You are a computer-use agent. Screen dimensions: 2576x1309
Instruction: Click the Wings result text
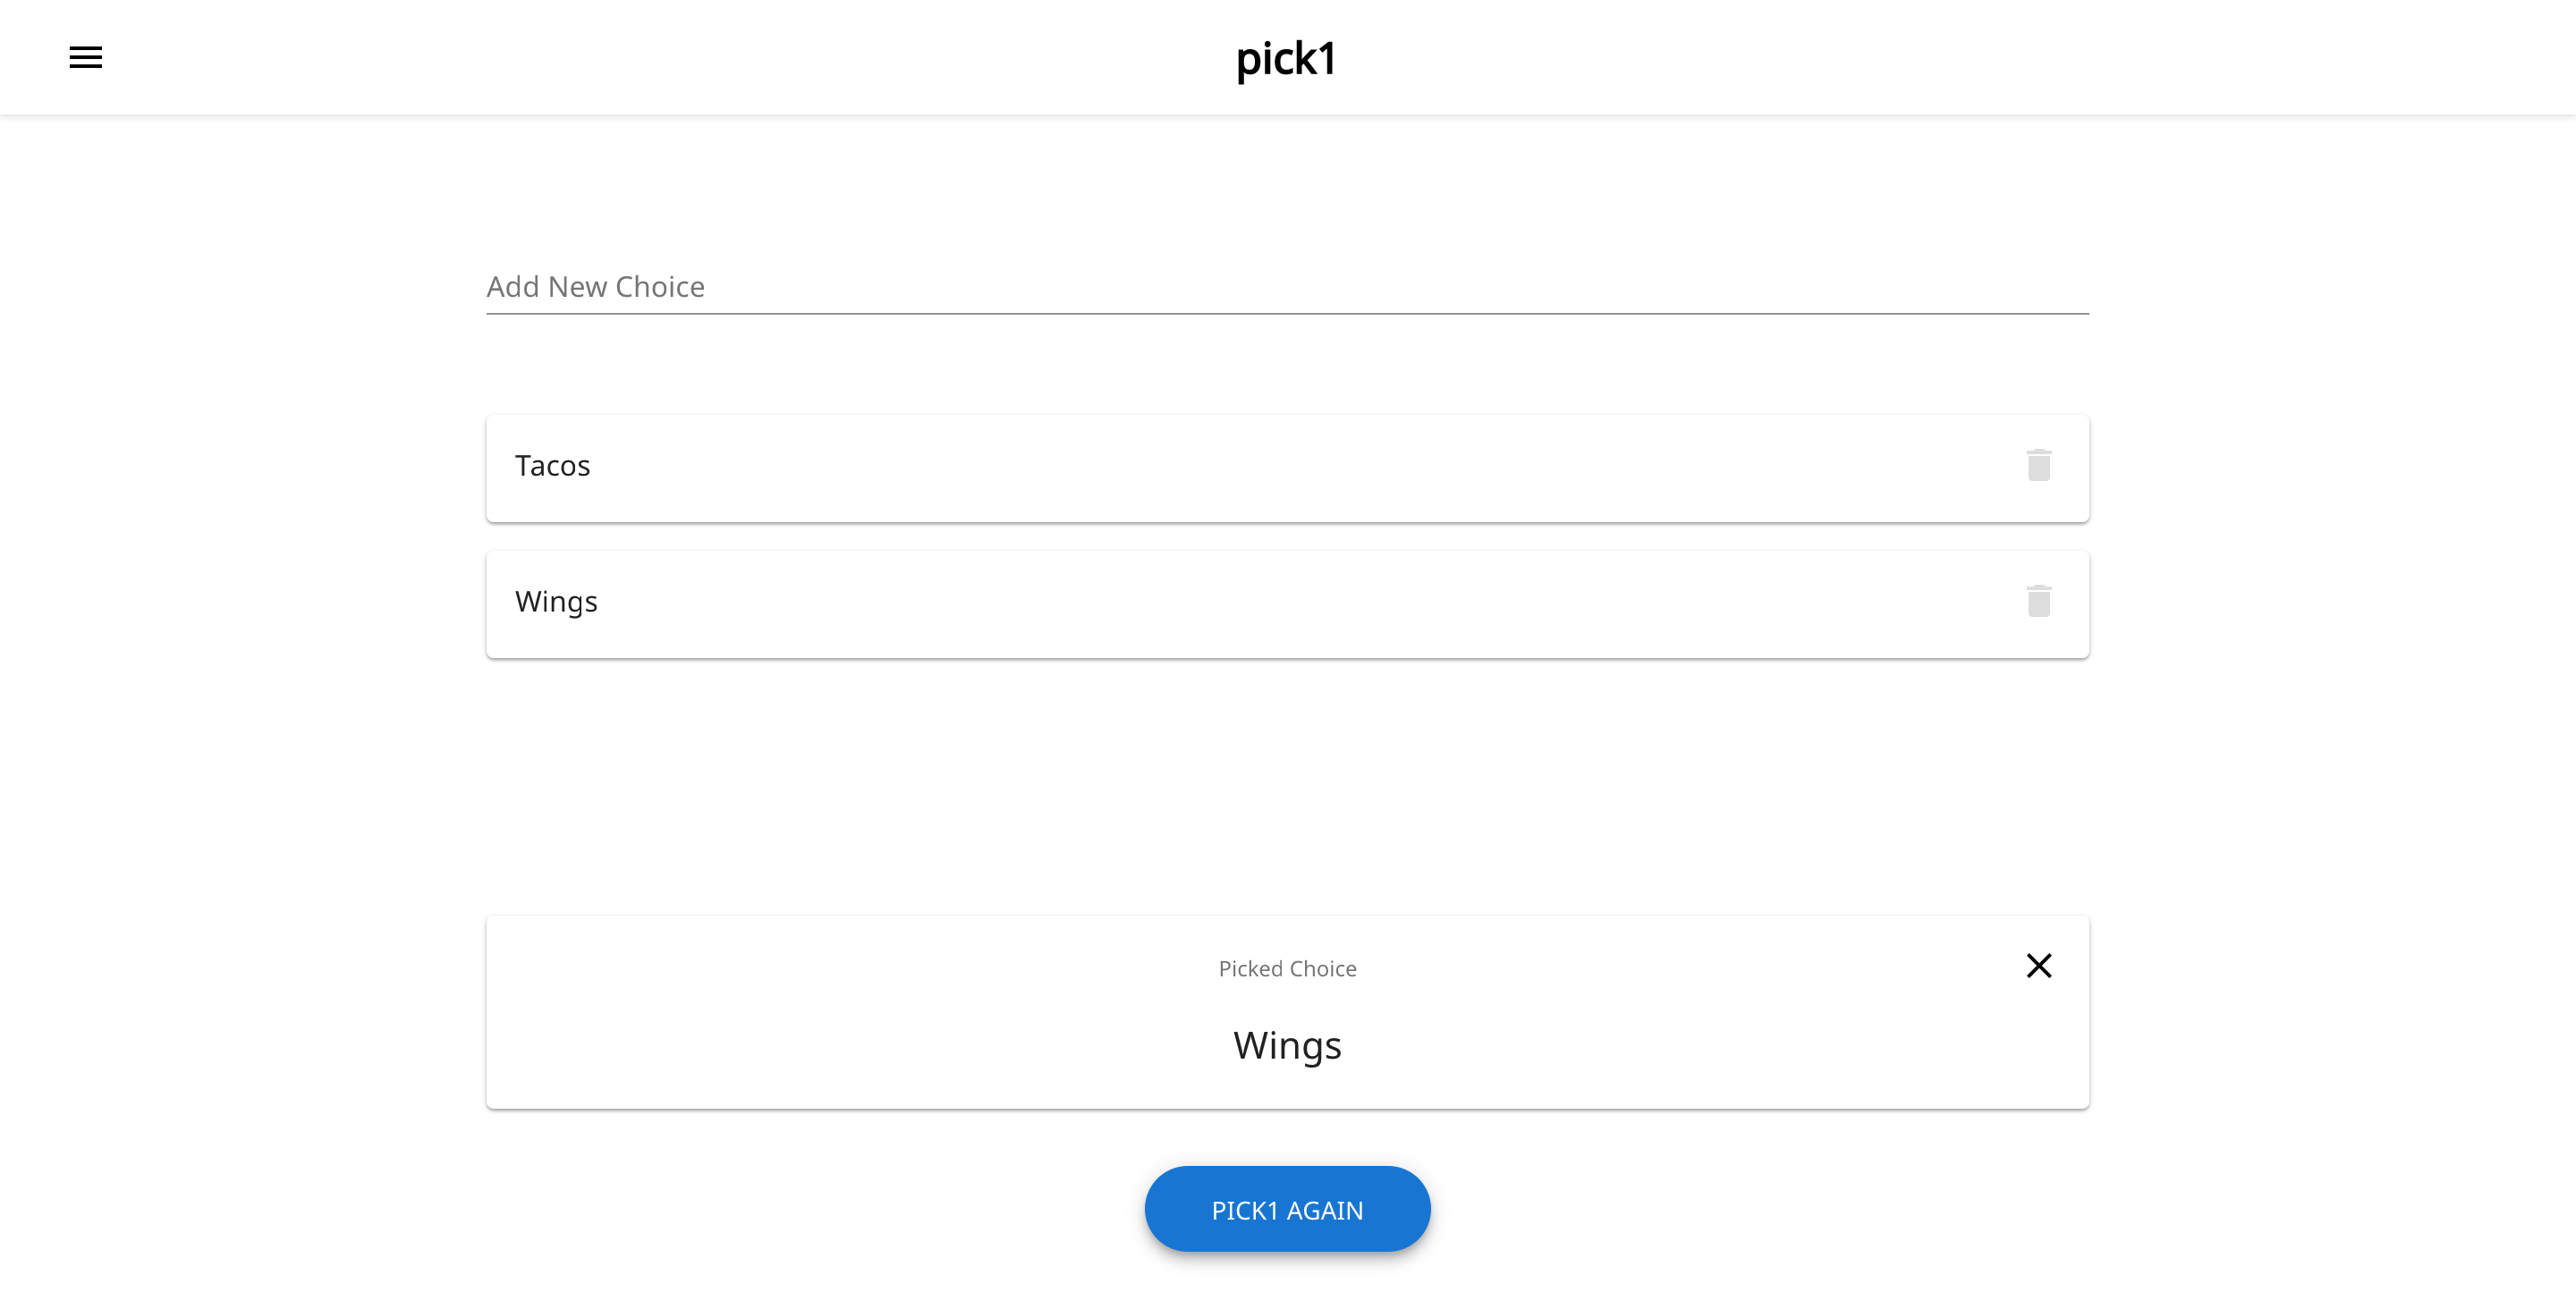(x=1287, y=1046)
